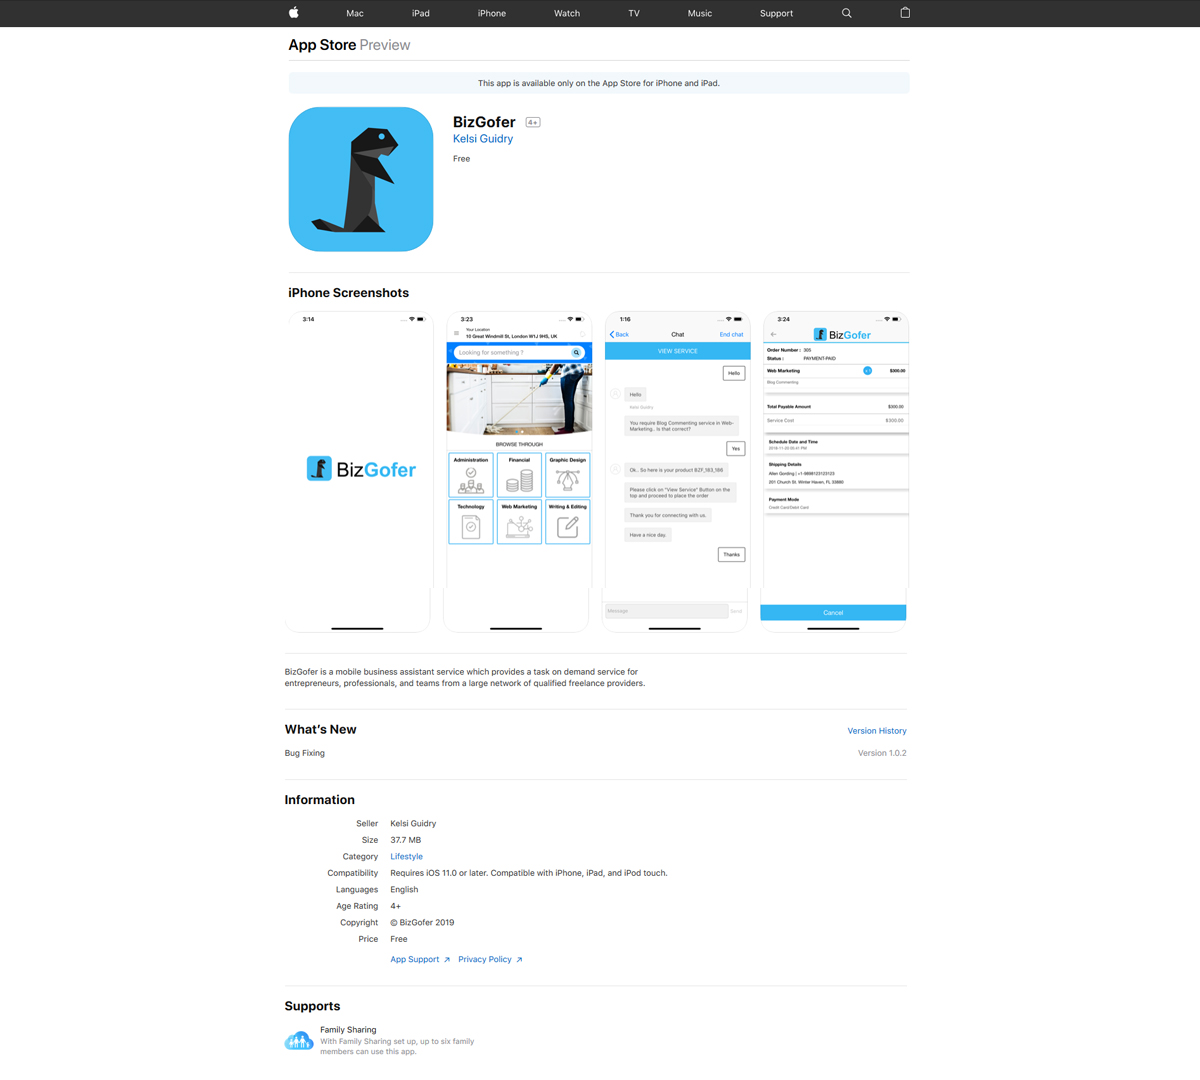Click the BizGofer app icon

pos(361,179)
